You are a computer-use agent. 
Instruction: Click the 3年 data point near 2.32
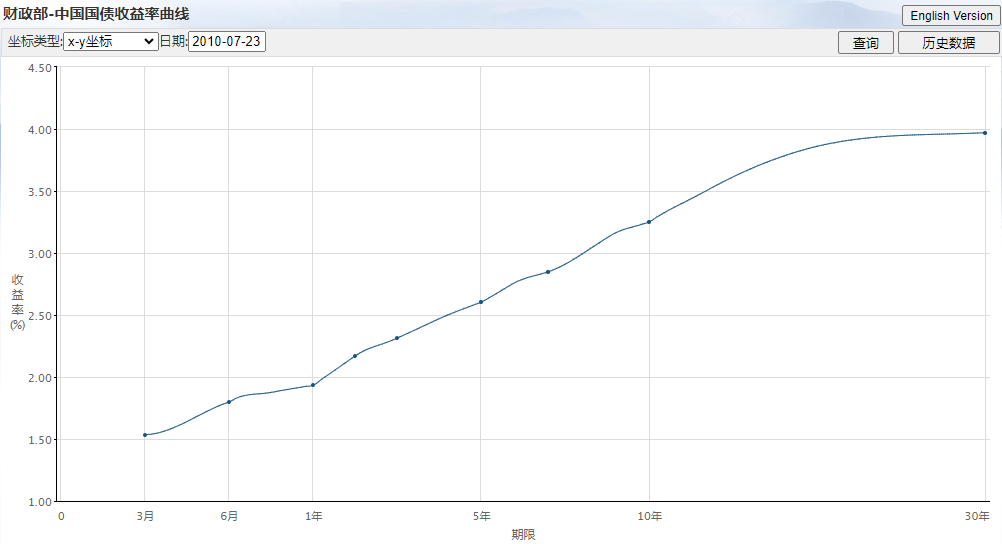[x=397, y=338]
